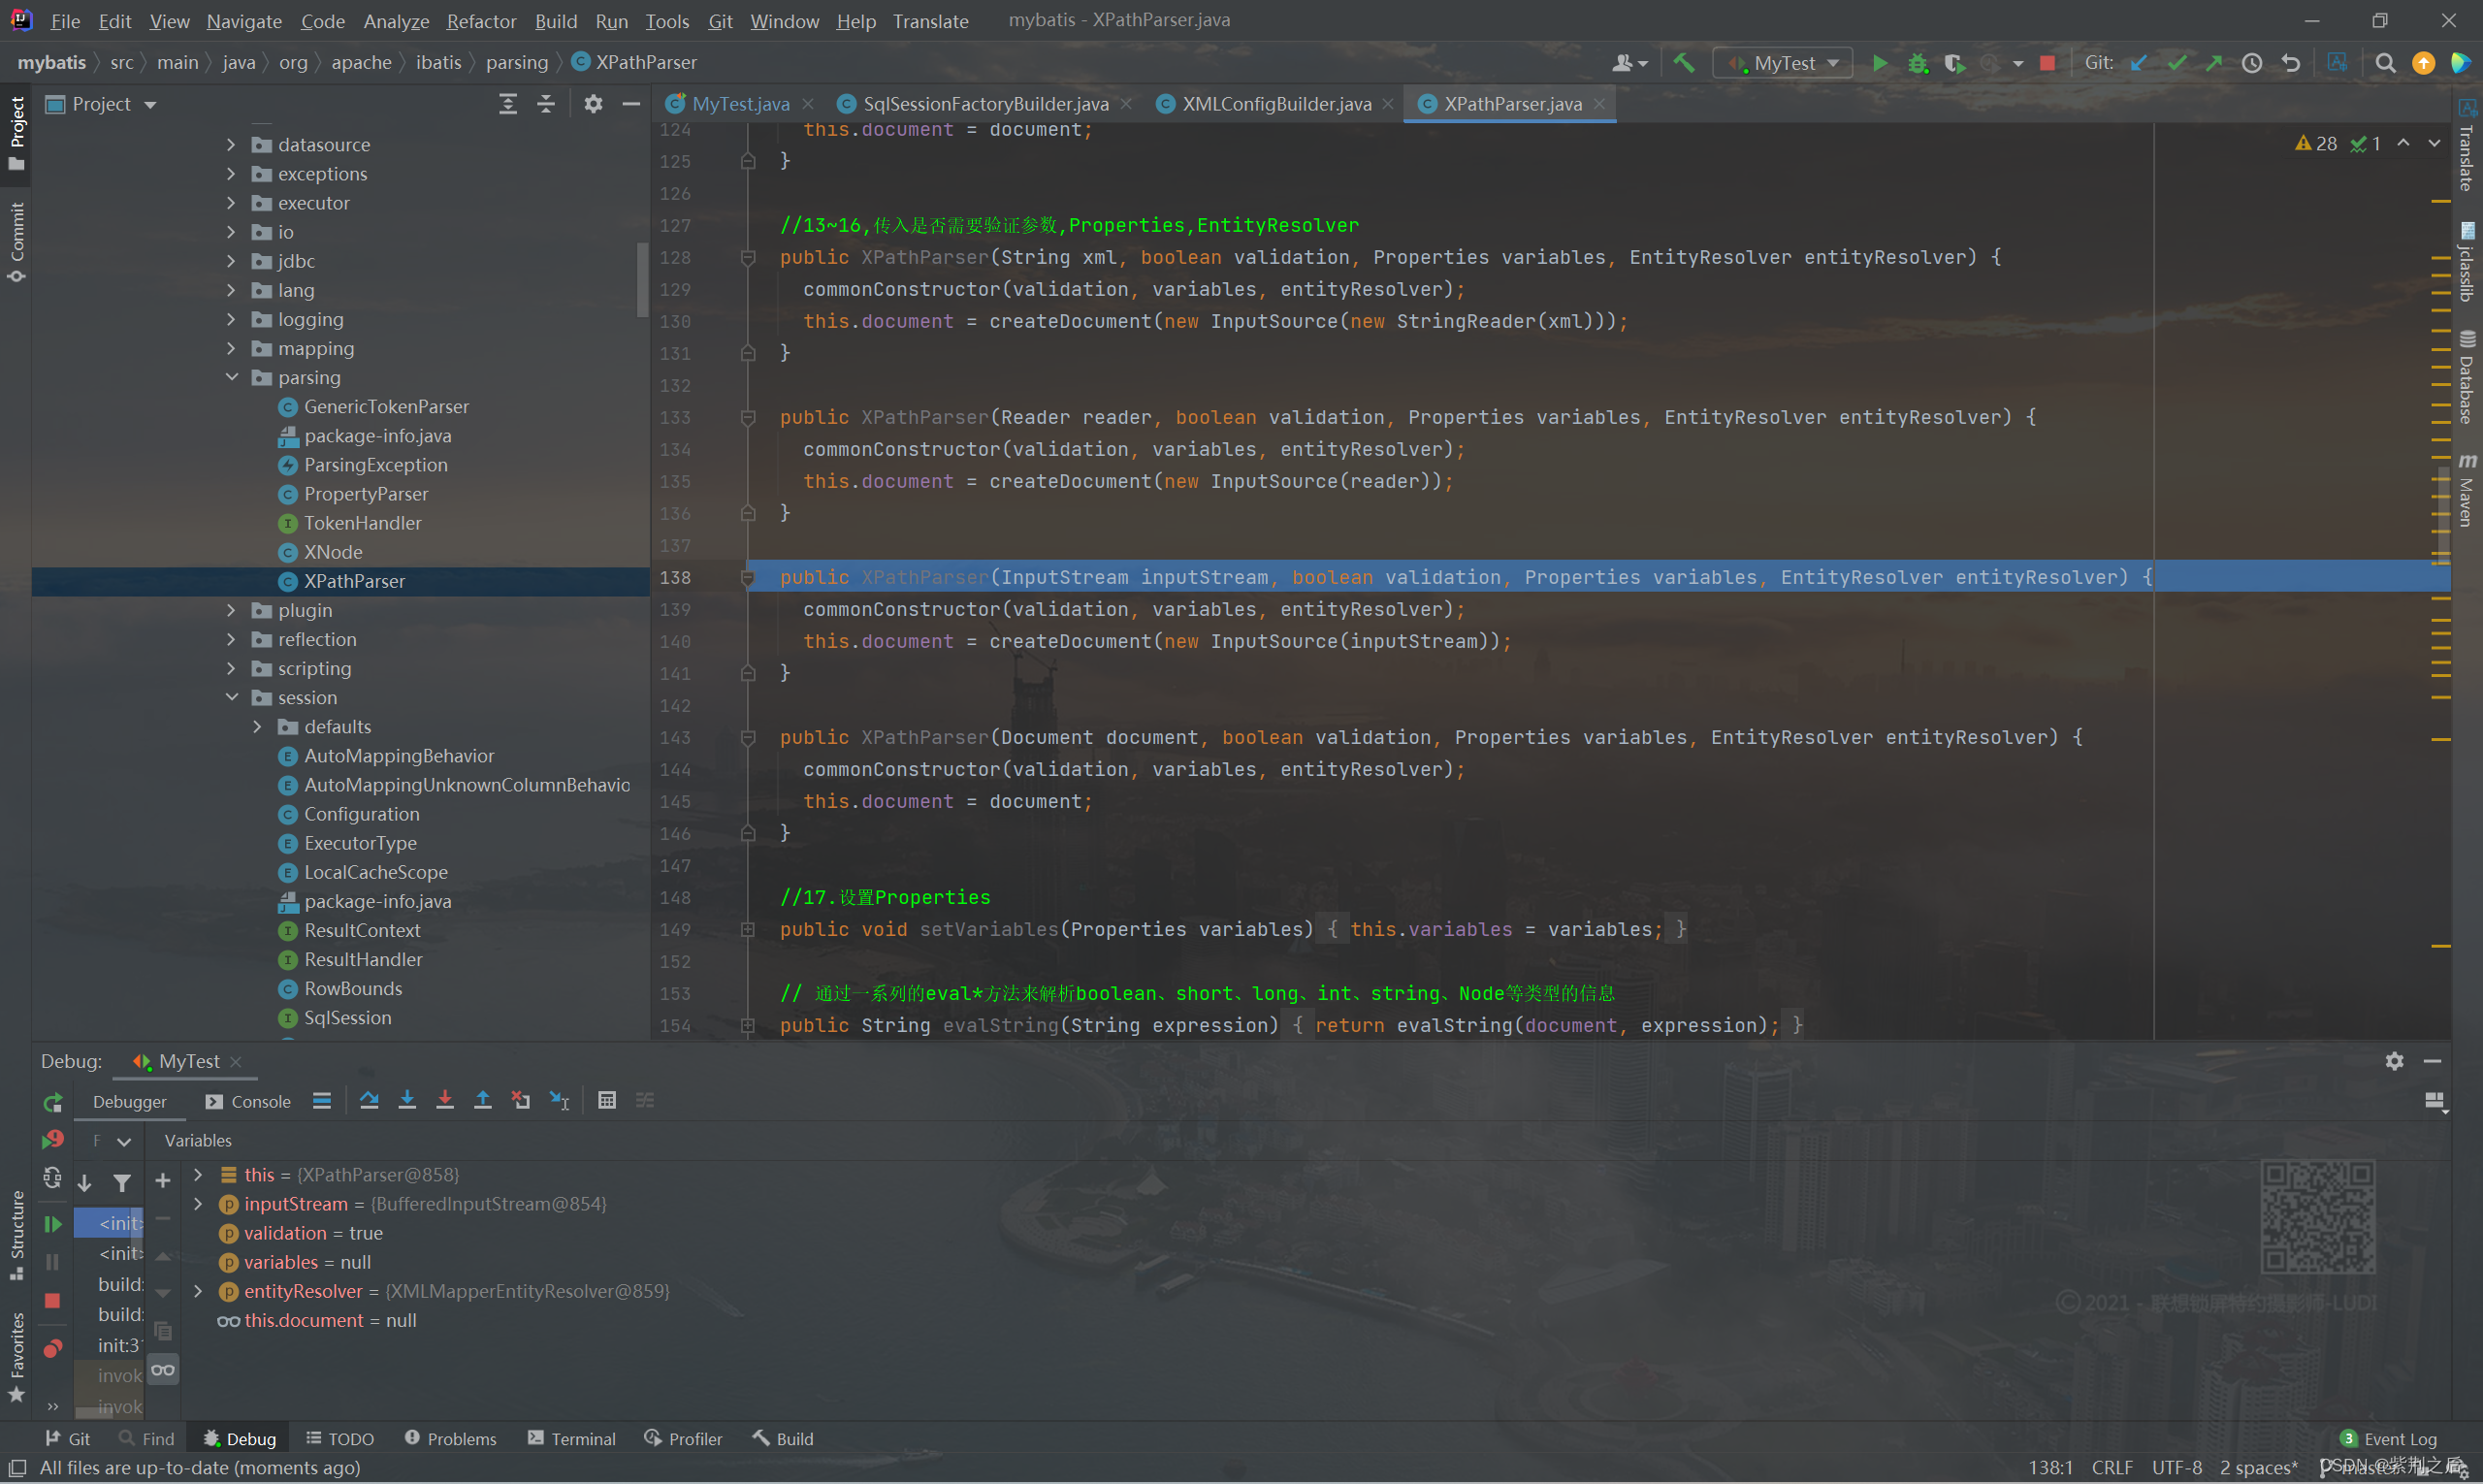
Task: Toggle the watches glasses button in the variables panel
Action: coord(163,1369)
